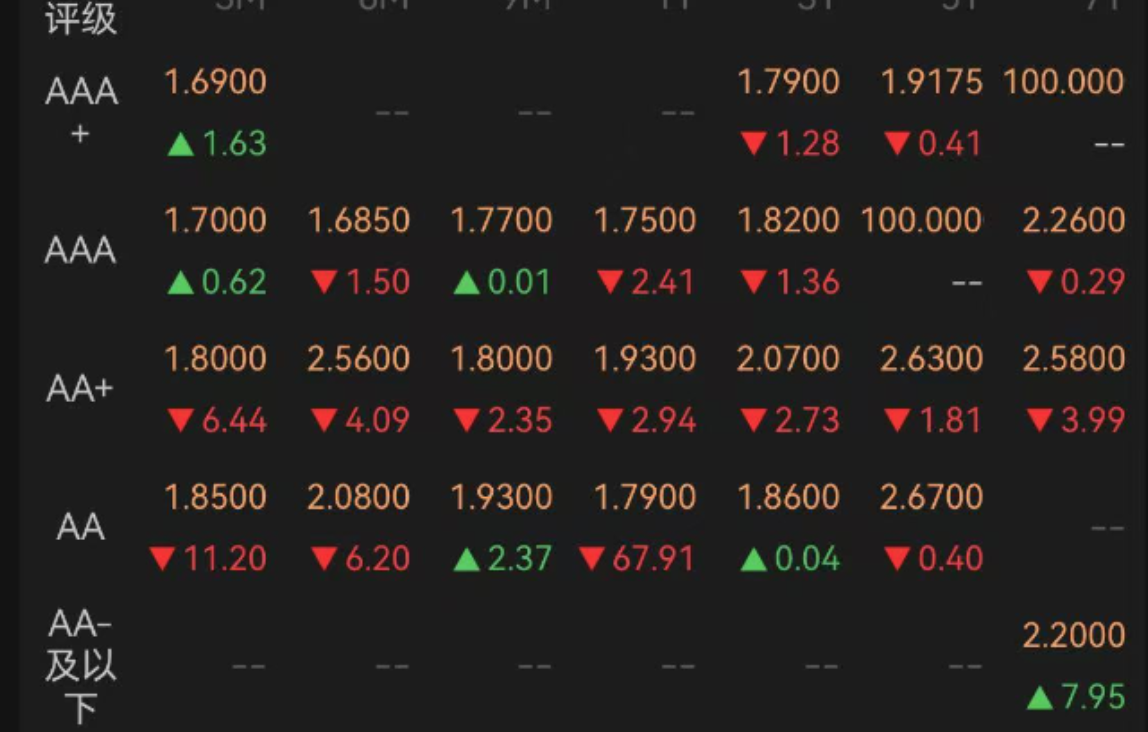The image size is (1148, 732).
Task: Click green up arrow beside 1.63
Action: (x=180, y=144)
